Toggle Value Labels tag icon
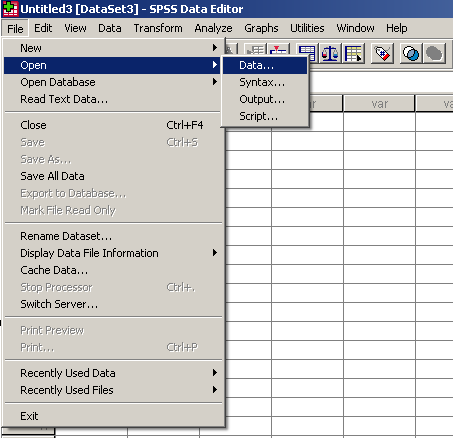453x438 pixels. point(382,53)
